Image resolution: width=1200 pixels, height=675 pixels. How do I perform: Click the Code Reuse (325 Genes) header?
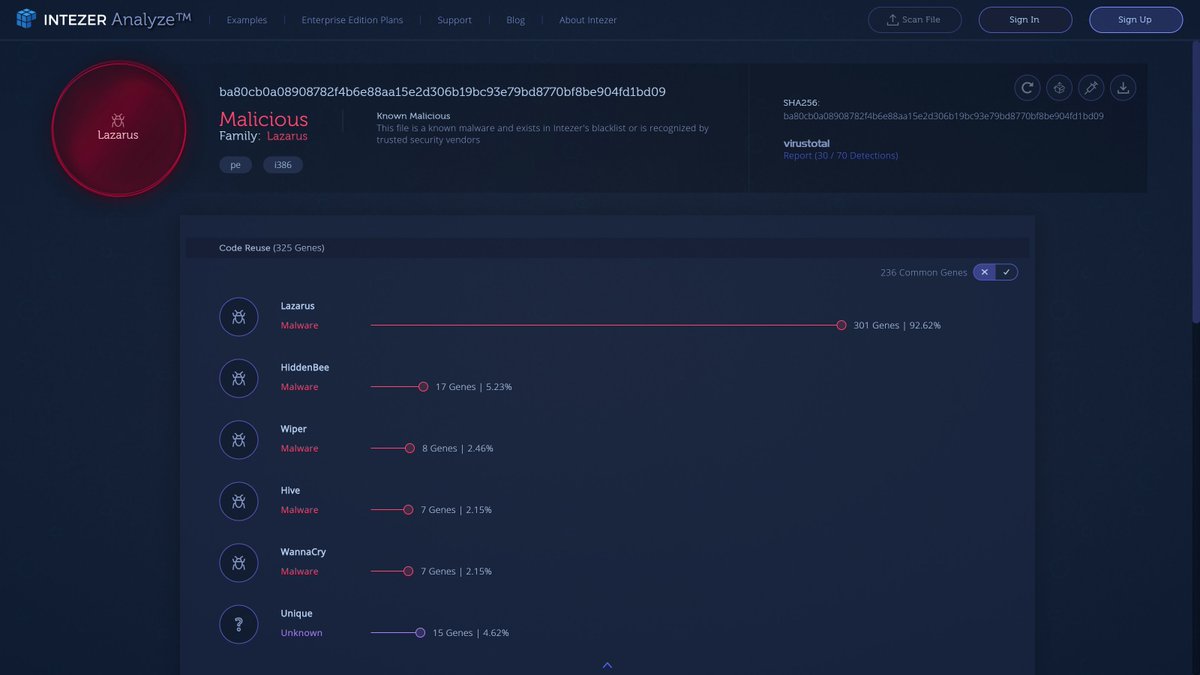pyautogui.click(x=271, y=248)
